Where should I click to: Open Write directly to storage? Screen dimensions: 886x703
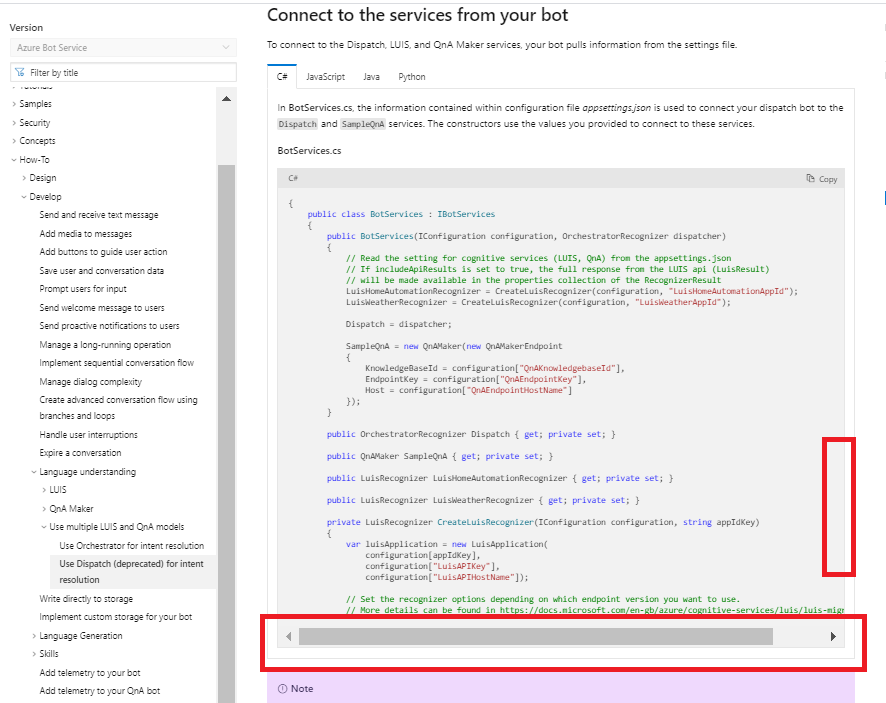click(x=86, y=598)
